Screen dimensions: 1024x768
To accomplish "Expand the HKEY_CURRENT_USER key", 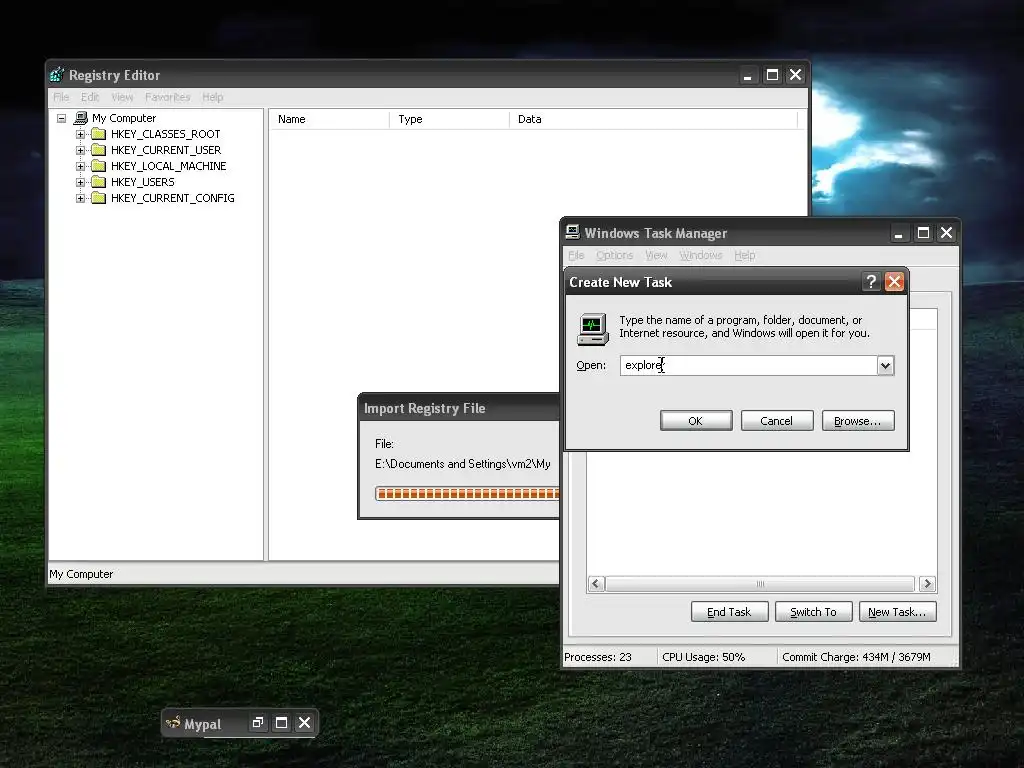I will click(80, 150).
